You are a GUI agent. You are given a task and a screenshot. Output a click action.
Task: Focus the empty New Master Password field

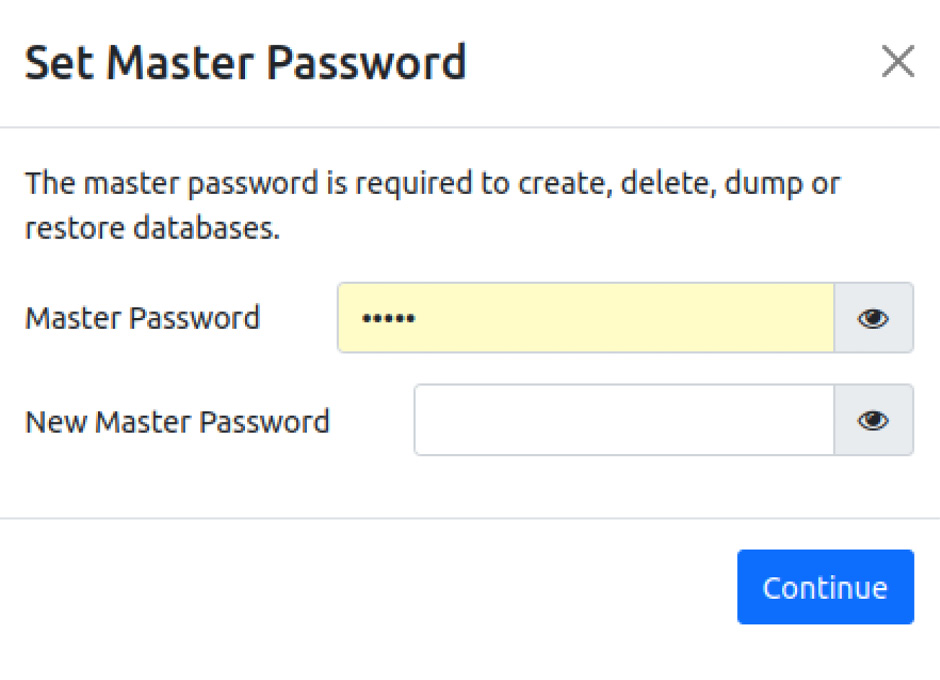624,420
